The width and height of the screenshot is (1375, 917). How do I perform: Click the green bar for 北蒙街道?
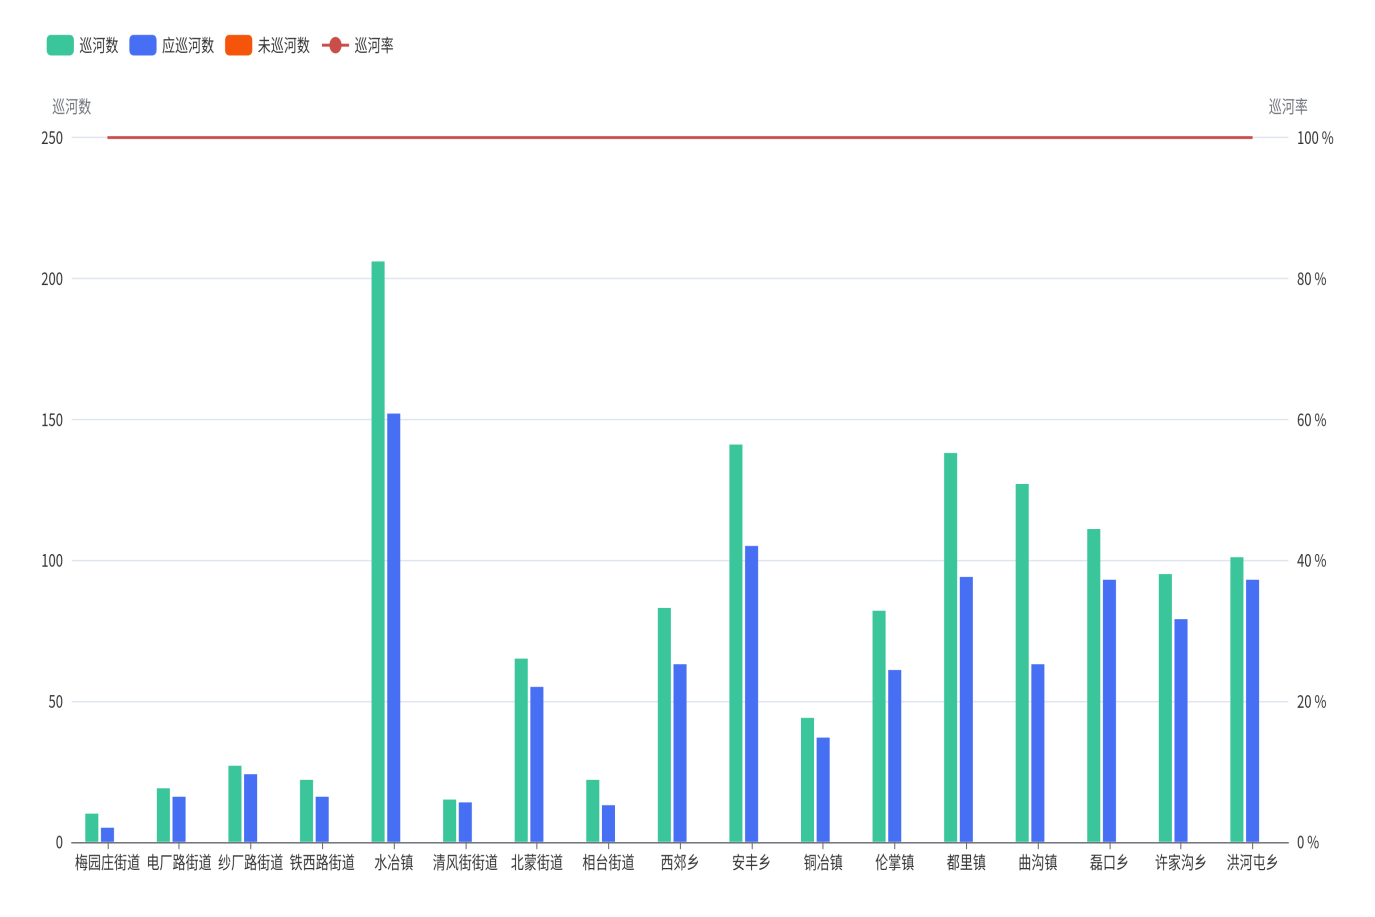[x=521, y=750]
